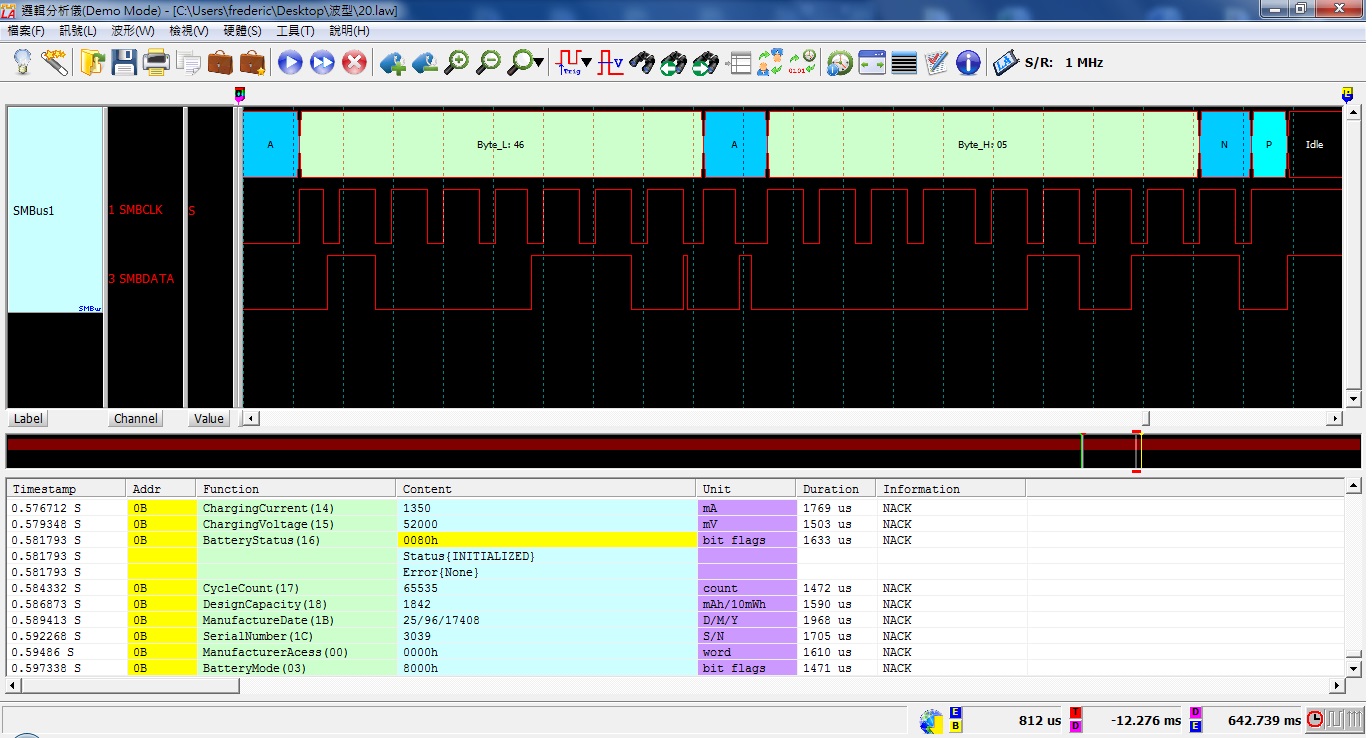The height and width of the screenshot is (738, 1372).
Task: Click the Trig trigger waveform icon
Action: click(569, 63)
